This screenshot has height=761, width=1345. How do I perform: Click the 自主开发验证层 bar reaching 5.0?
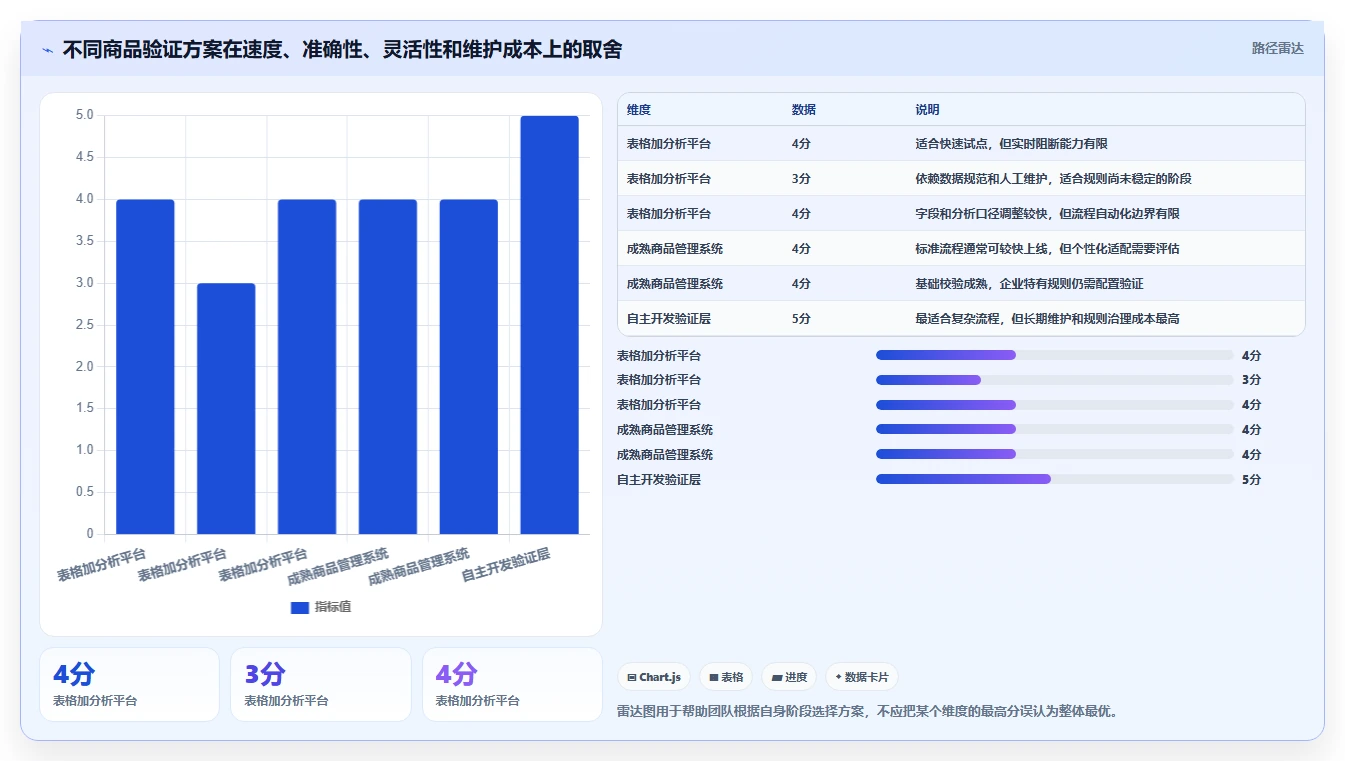(549, 325)
